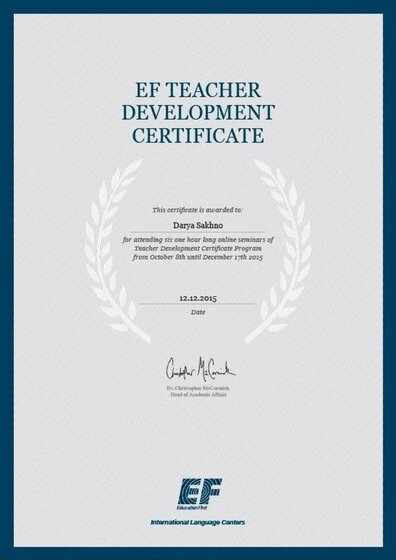This screenshot has width=396, height=560.
Task: Click the date value '12.12.2015'
Action: pyautogui.click(x=198, y=299)
